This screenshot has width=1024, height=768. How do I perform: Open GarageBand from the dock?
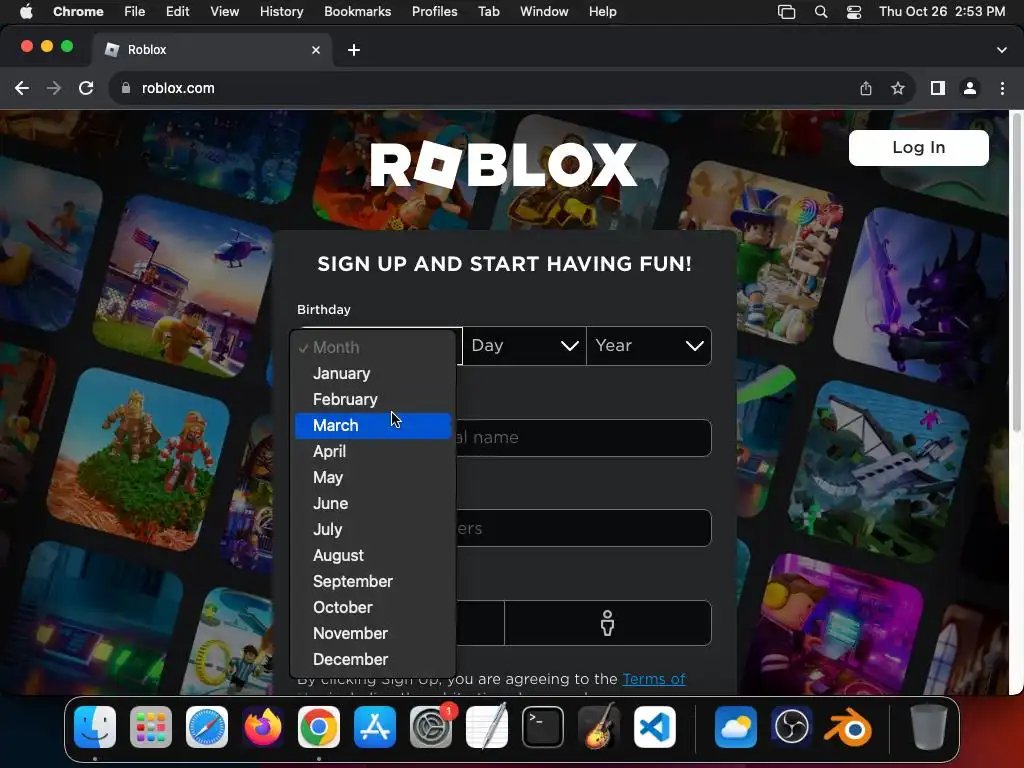[599, 727]
